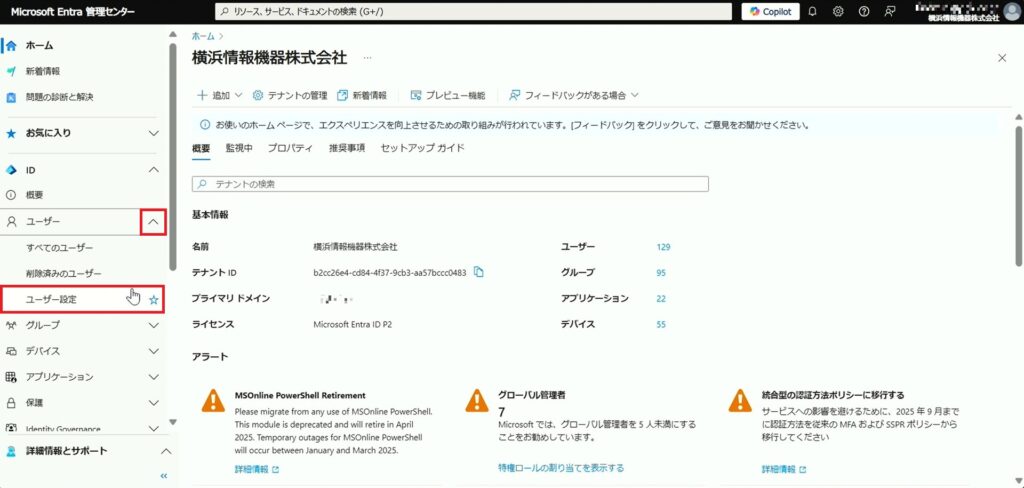Click テナントの管理 in the toolbar

[289, 95]
